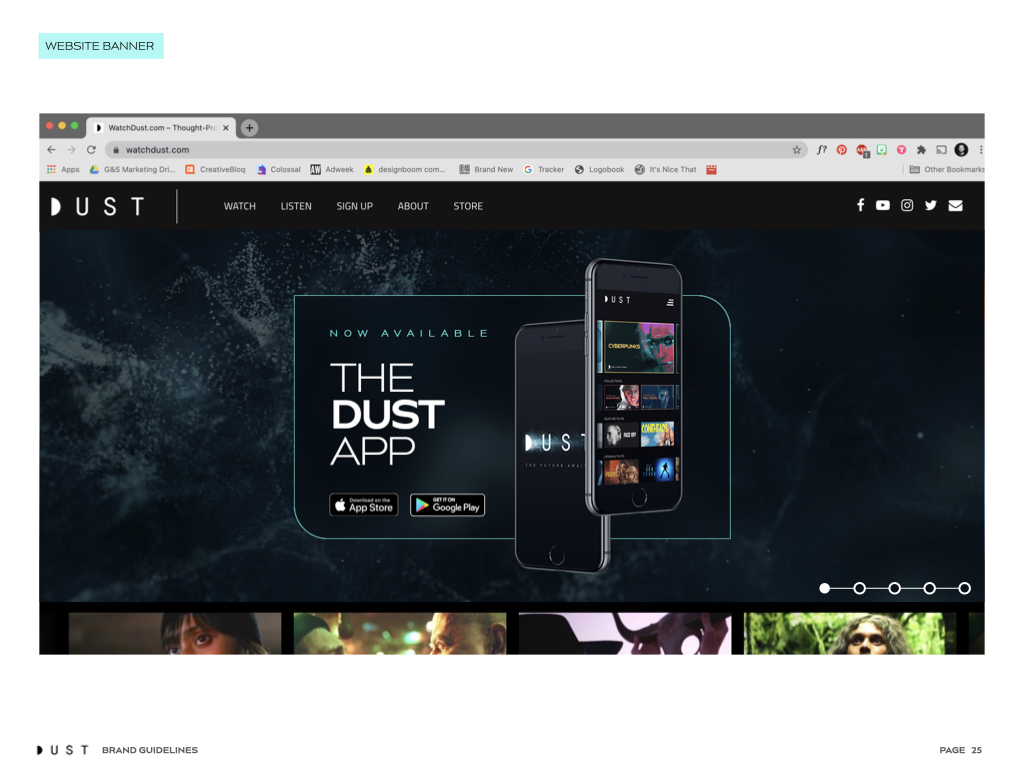The height and width of the screenshot is (768, 1024).
Task: Open the Extensions puzzle piece icon
Action: click(921, 150)
